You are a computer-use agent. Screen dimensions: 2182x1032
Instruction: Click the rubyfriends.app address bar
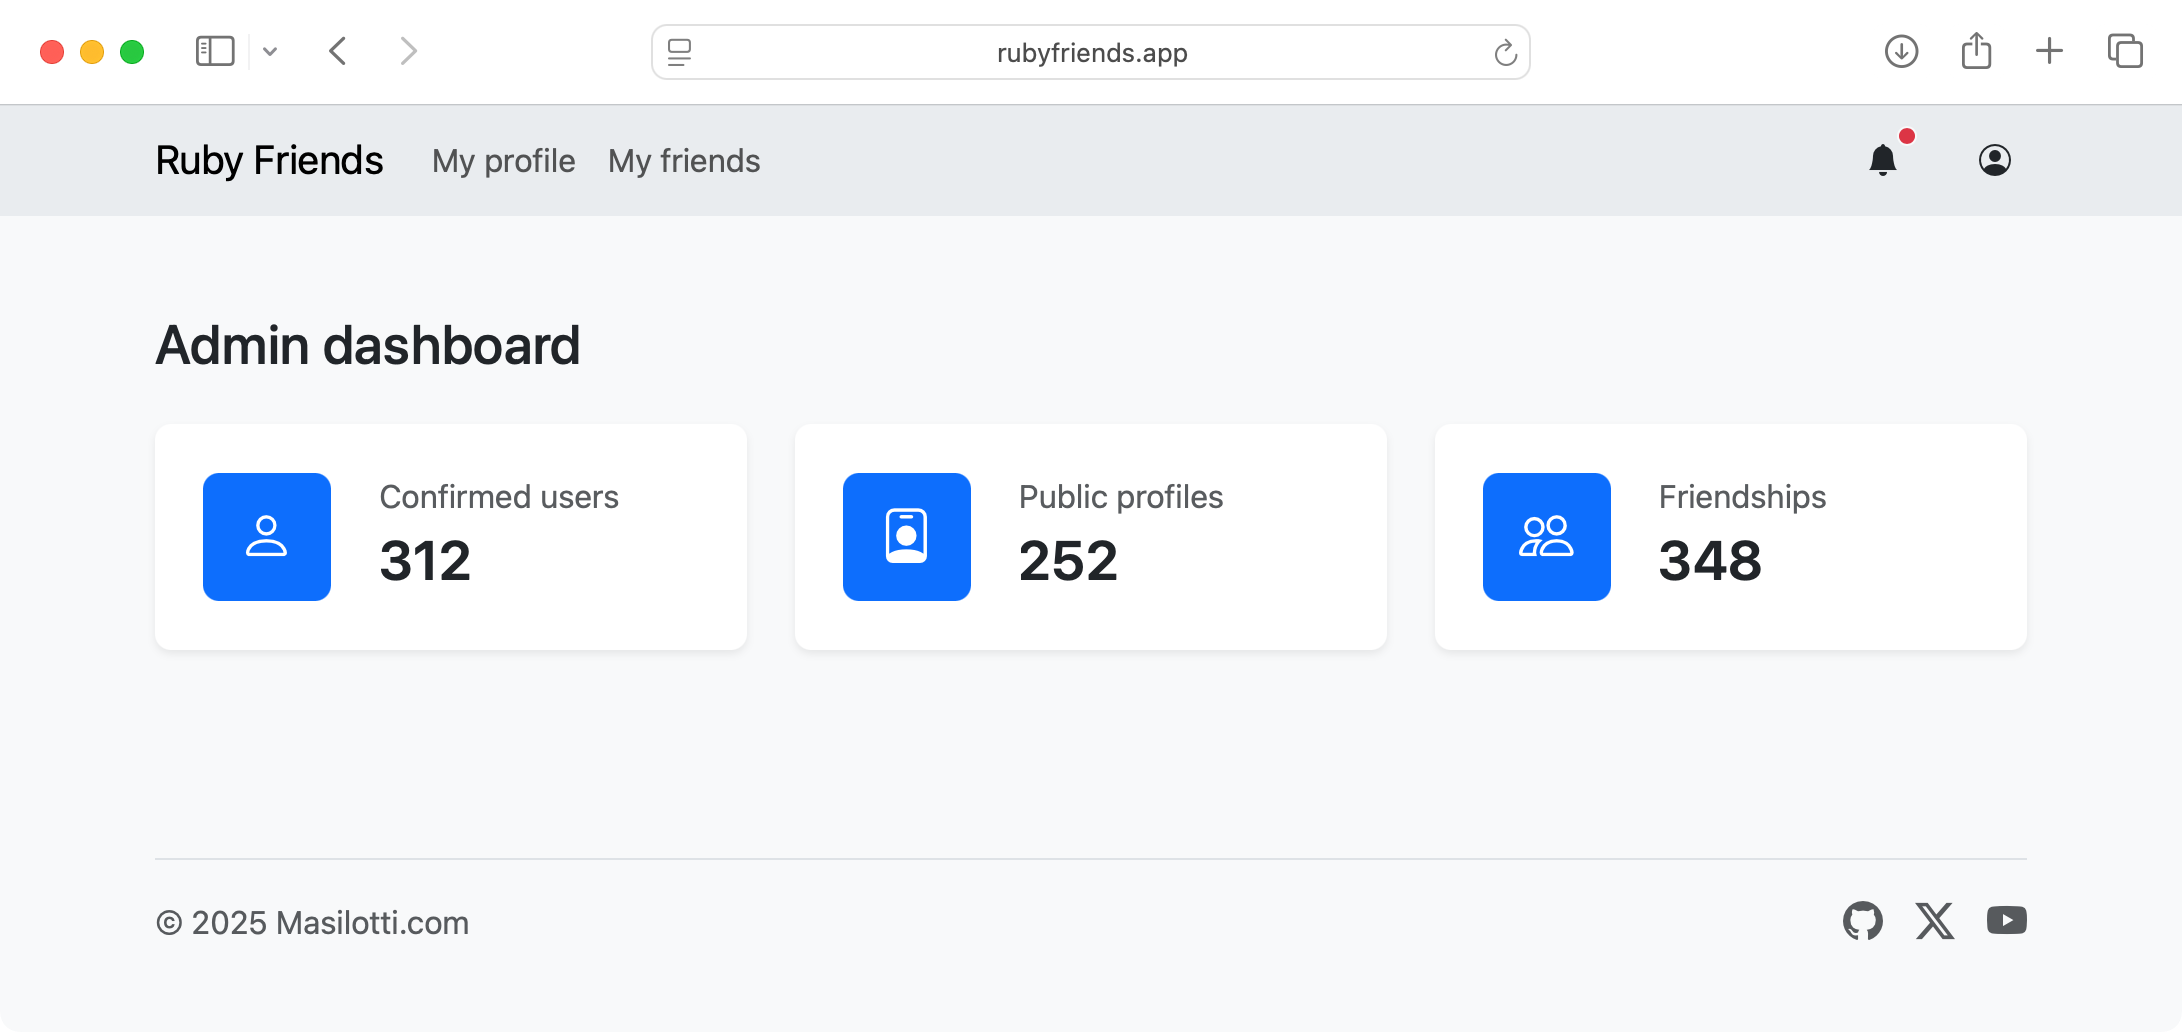click(x=1091, y=52)
